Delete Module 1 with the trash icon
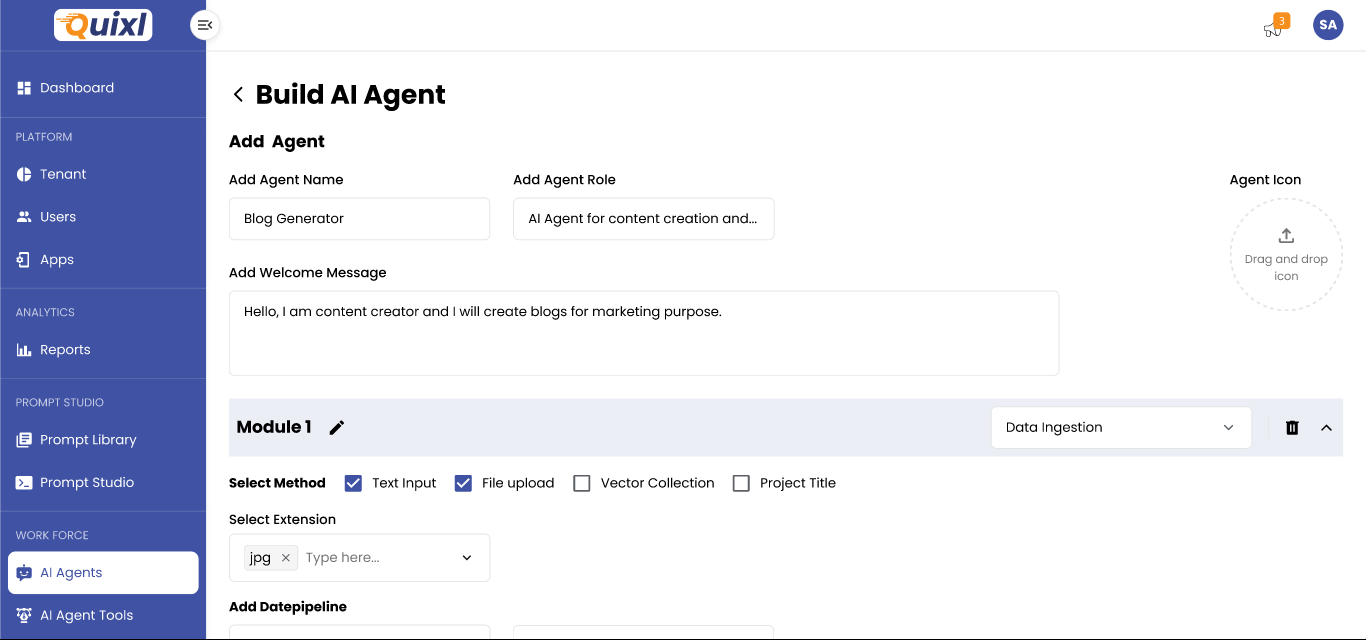This screenshot has height=640, width=1366. coord(1292,428)
